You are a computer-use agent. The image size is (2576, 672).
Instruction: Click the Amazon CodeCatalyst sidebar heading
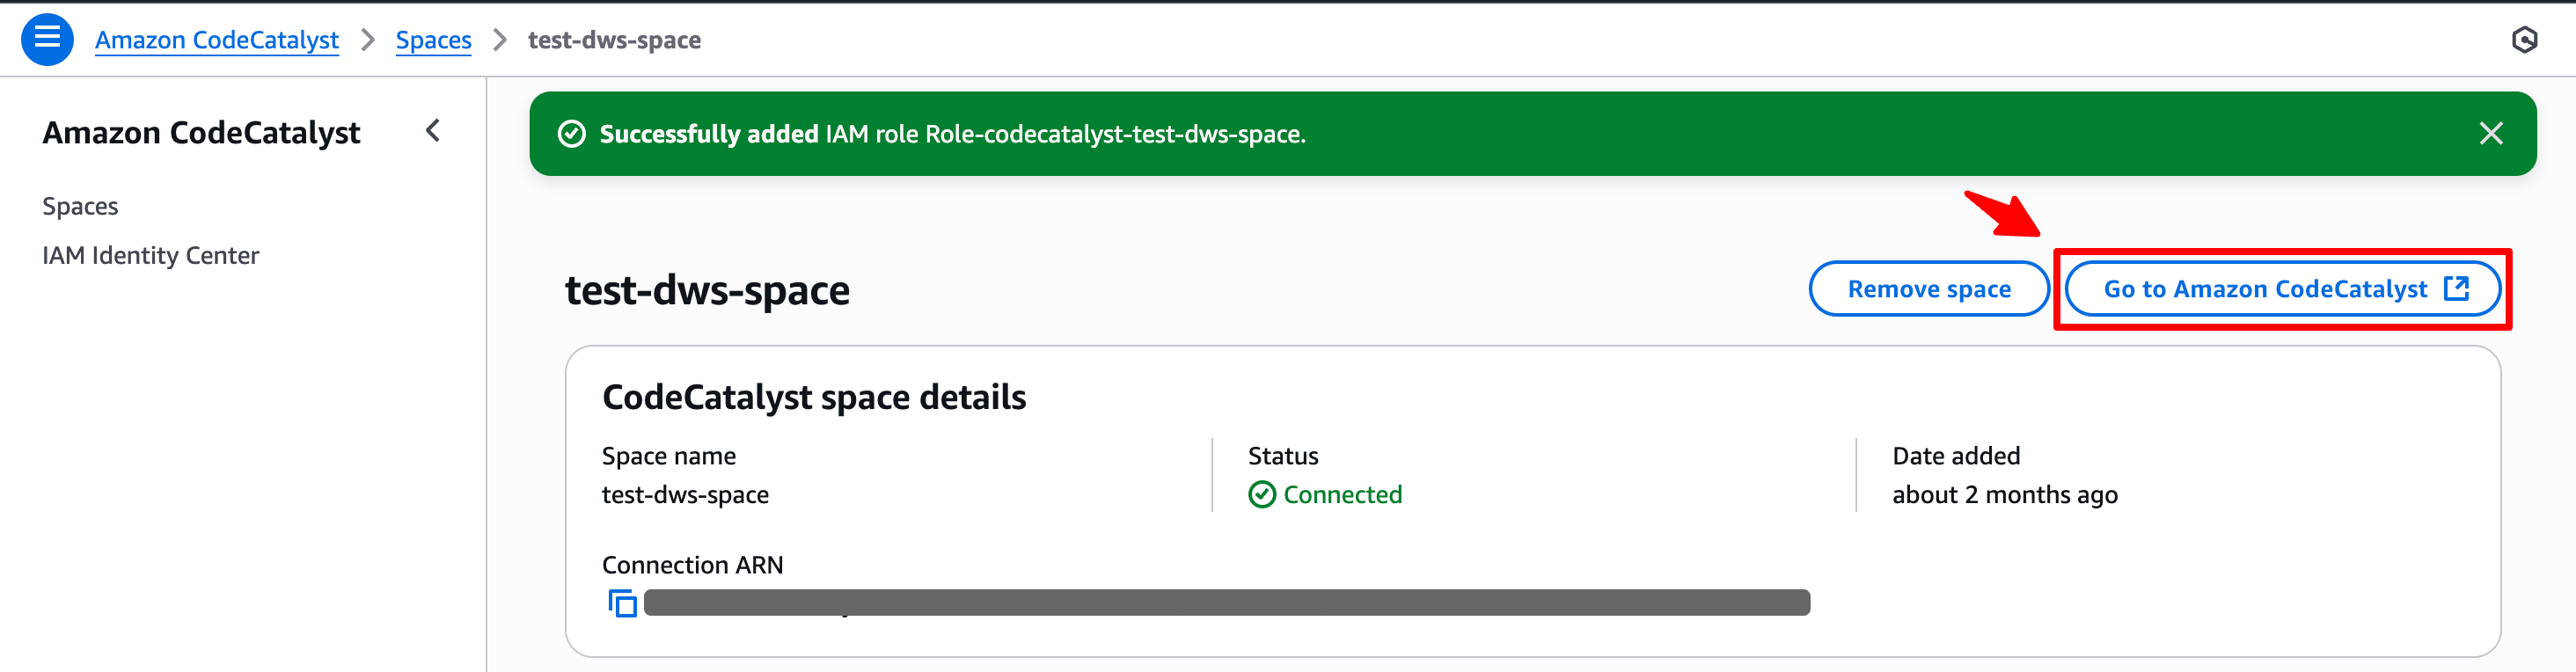tap(201, 132)
